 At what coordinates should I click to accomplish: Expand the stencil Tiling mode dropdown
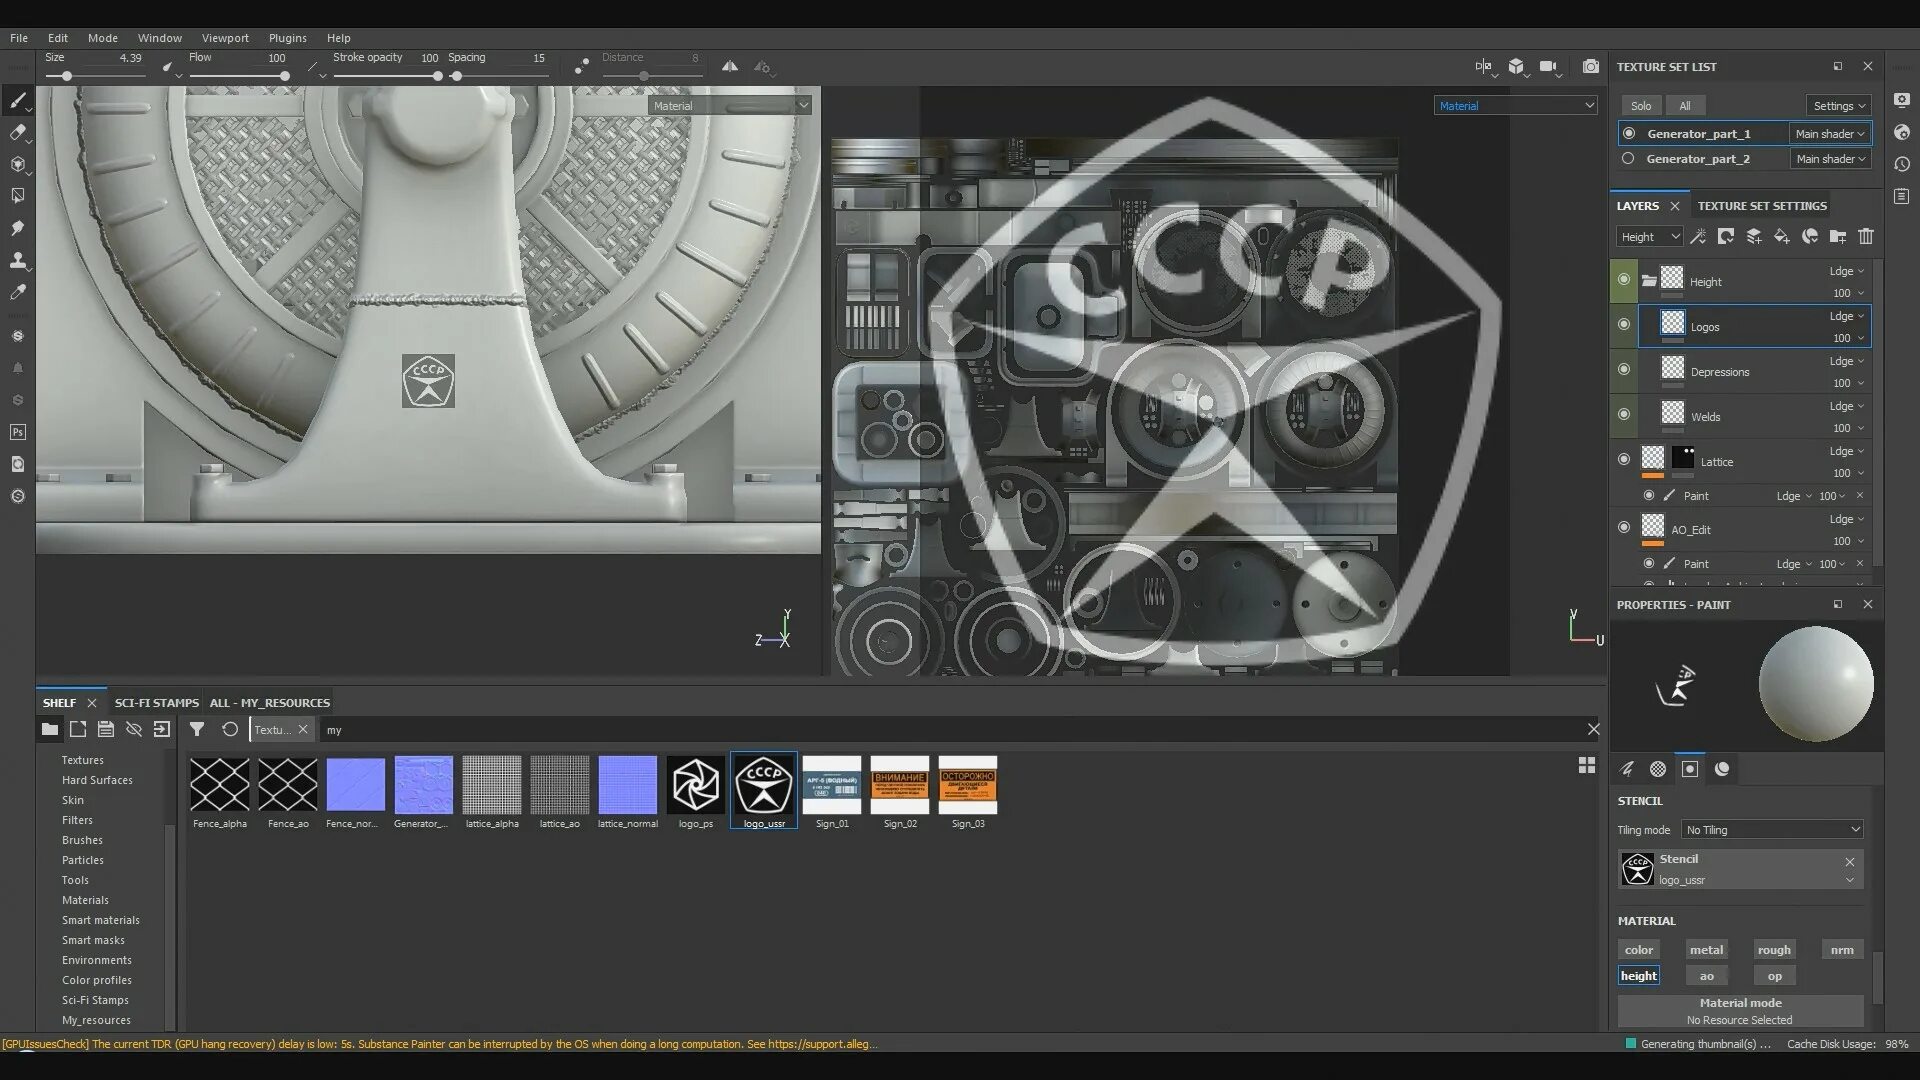1772,830
